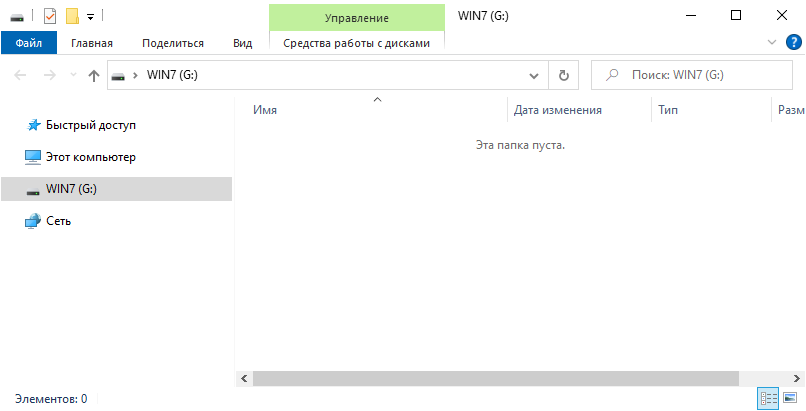
Task: Click WIN7 (G:) in the address bar
Action: pos(172,75)
